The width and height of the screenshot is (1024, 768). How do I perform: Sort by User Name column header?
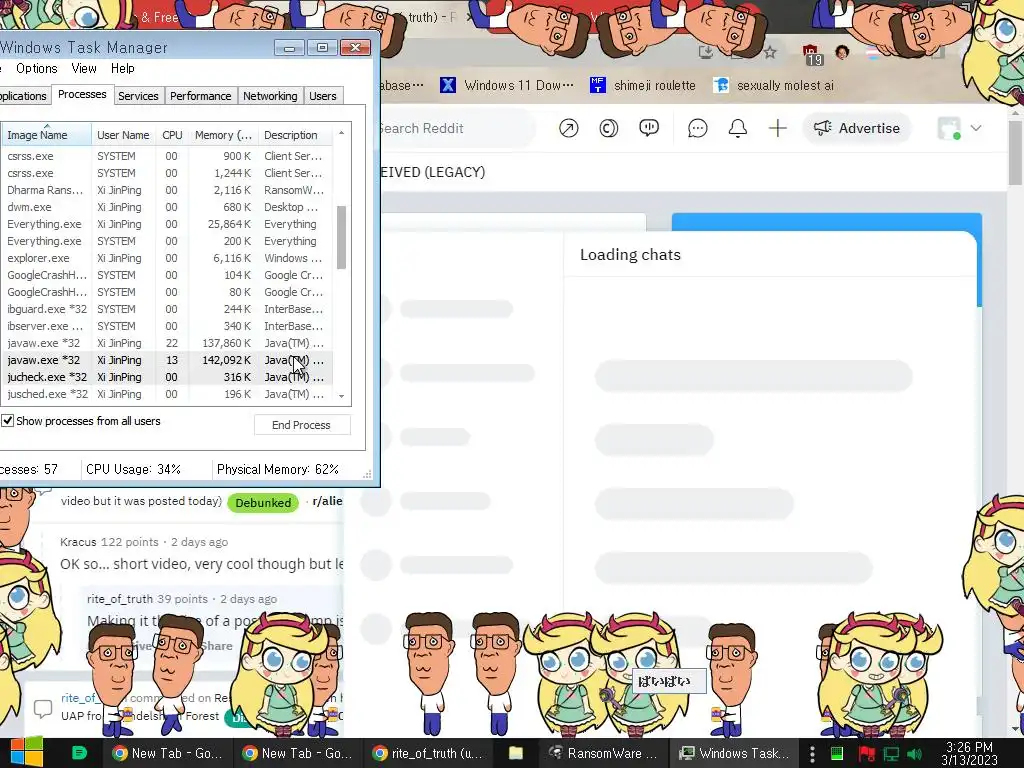coord(123,135)
